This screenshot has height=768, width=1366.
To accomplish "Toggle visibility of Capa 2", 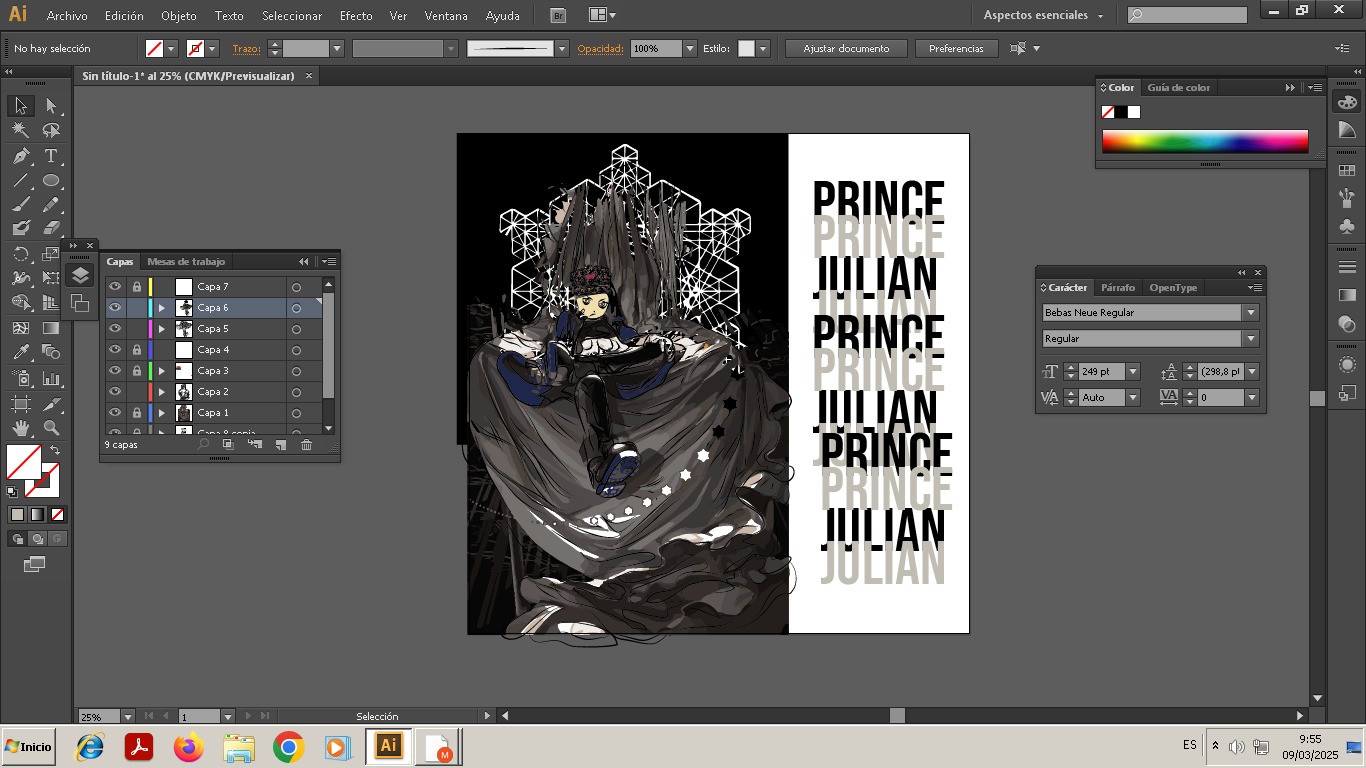I will (114, 392).
